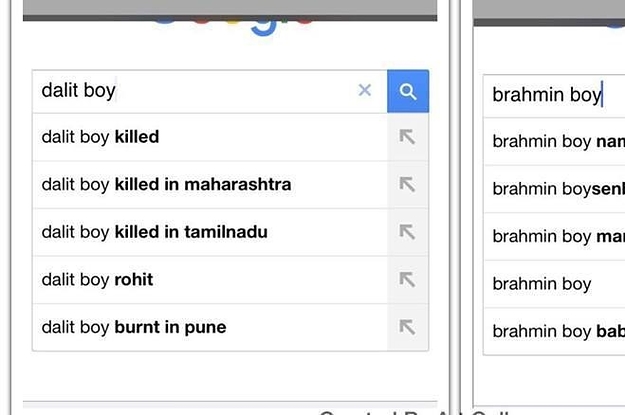Image resolution: width=625 pixels, height=415 pixels.
Task: Select 'dalit boy burnt in pune' suggestion
Action: tap(210, 327)
